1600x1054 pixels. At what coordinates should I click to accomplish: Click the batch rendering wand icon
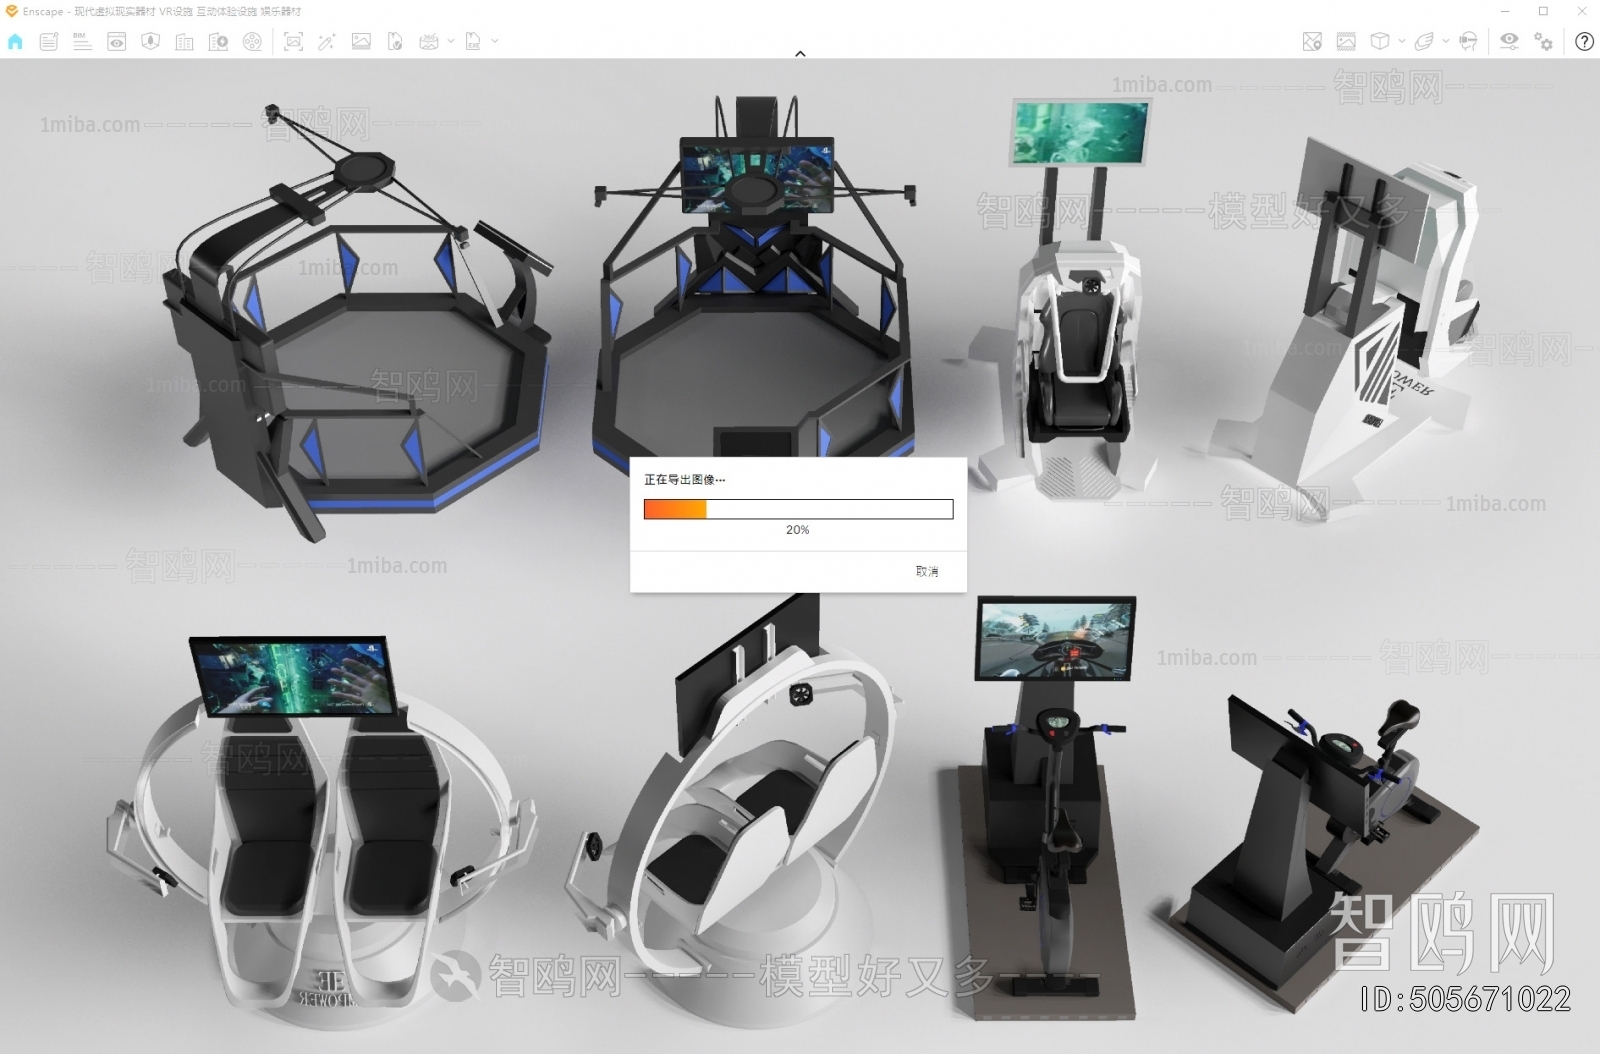[x=327, y=41]
